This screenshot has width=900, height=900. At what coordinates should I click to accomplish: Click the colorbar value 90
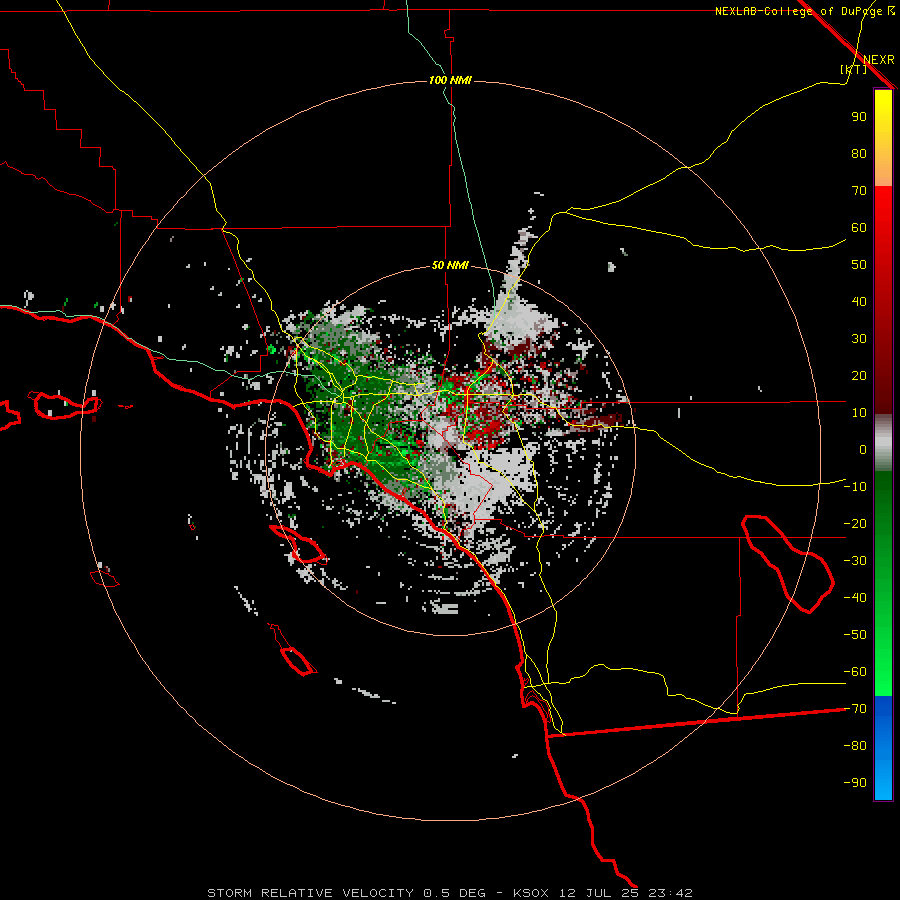point(859,117)
